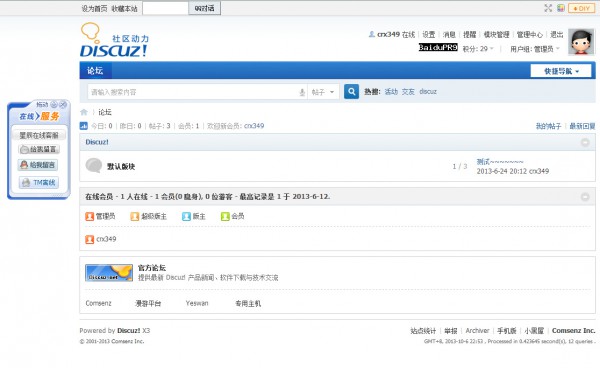
Task: Click hot search term 交友
Action: click(408, 92)
